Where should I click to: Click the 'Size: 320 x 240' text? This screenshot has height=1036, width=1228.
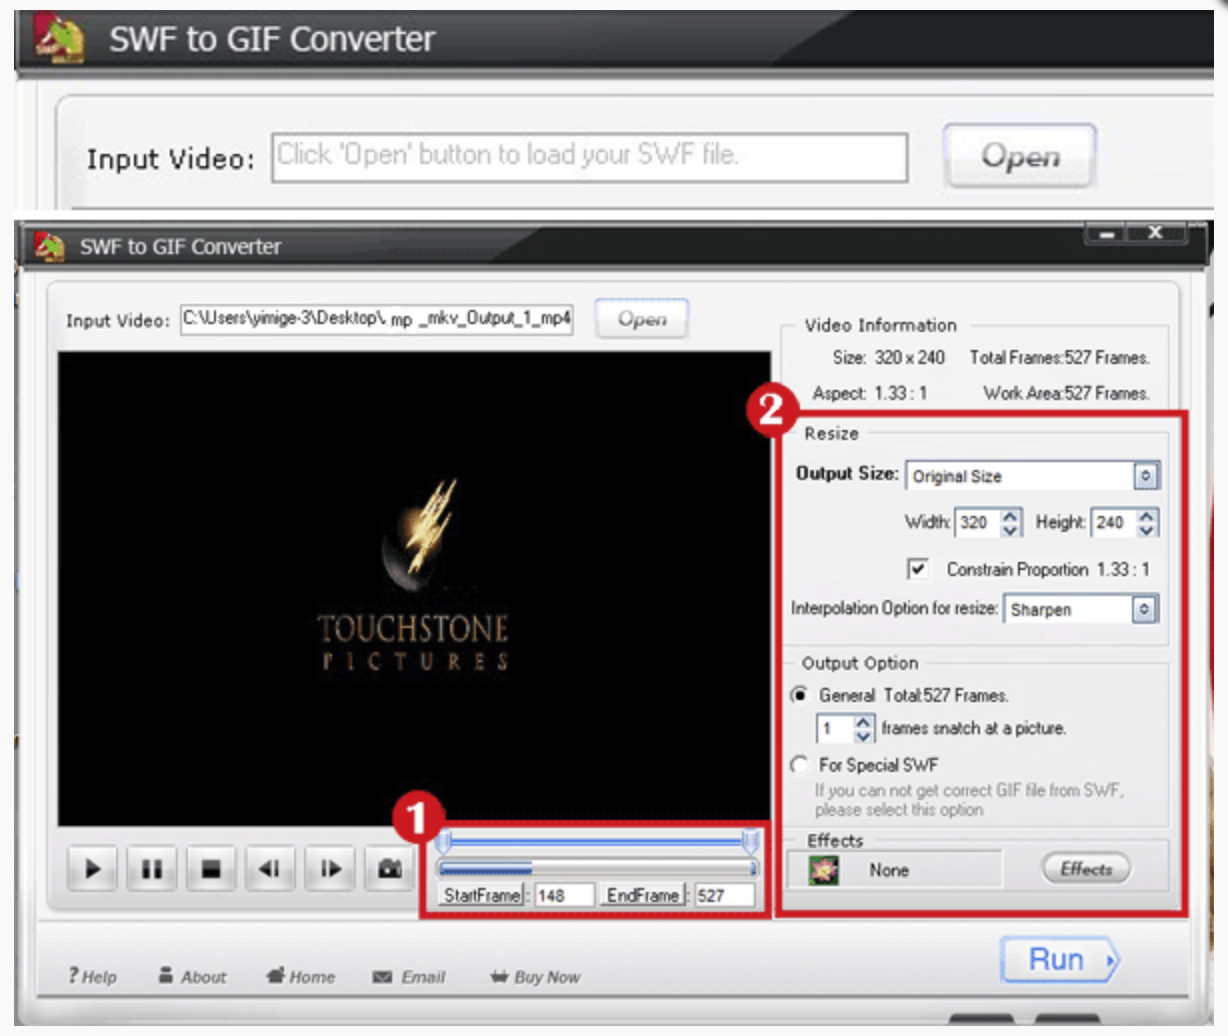click(888, 357)
